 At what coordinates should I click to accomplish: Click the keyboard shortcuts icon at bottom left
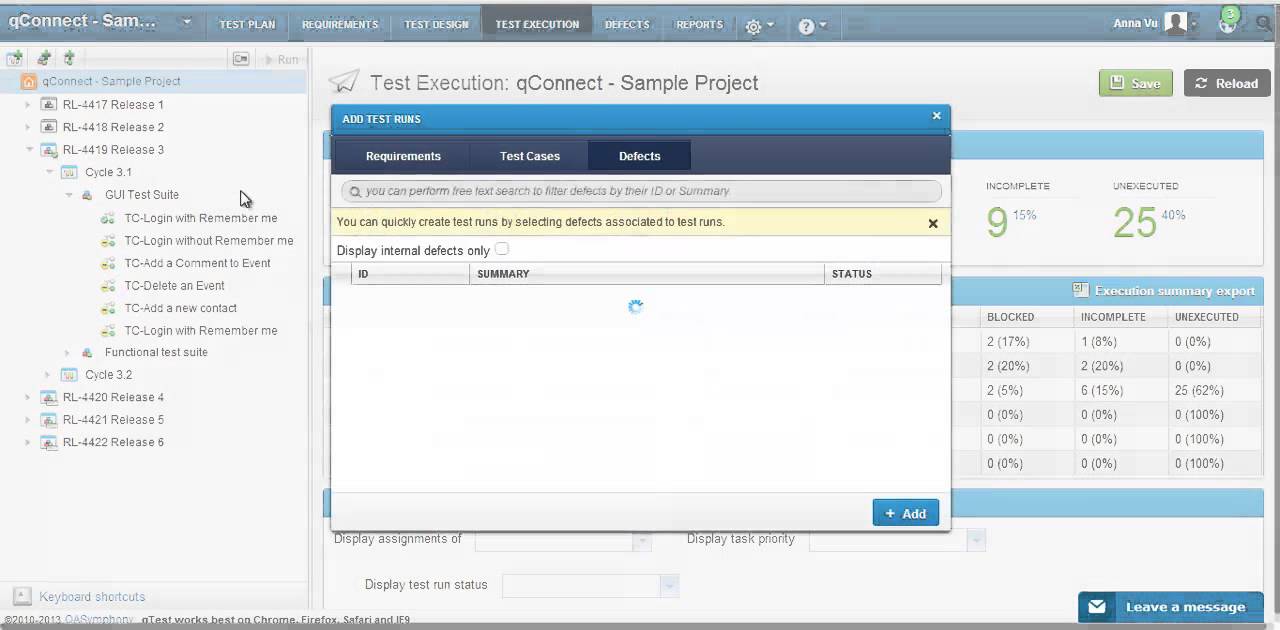(21, 596)
